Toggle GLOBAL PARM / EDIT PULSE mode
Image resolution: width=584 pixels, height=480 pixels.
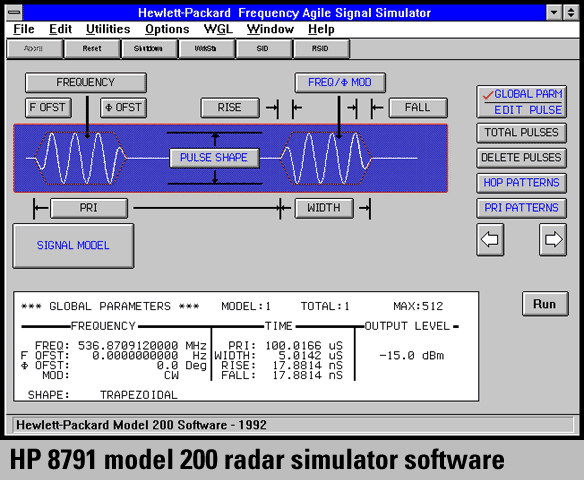tap(521, 102)
